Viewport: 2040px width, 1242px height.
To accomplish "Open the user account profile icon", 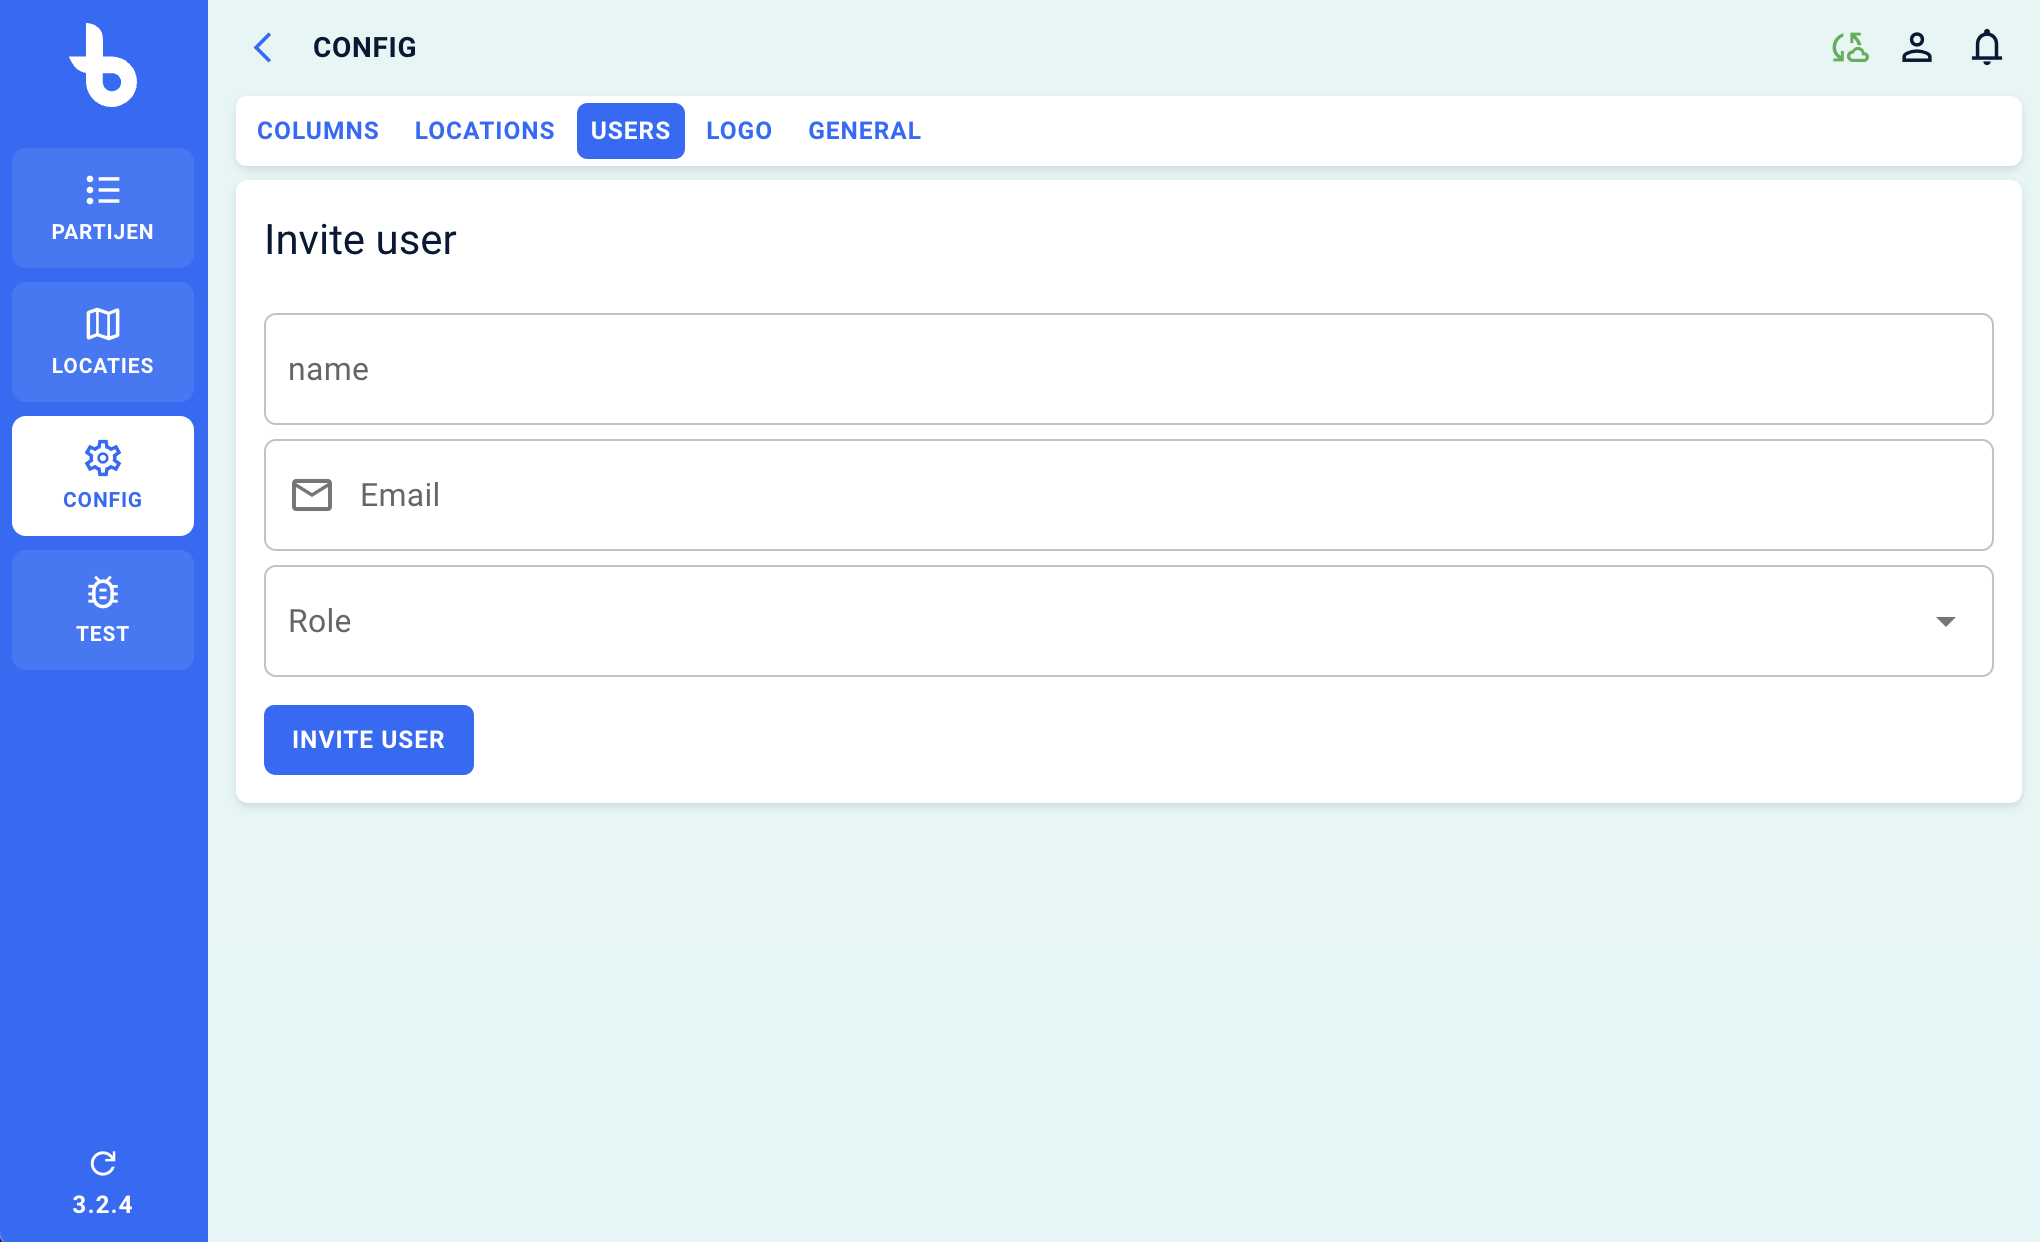I will click(x=1917, y=47).
